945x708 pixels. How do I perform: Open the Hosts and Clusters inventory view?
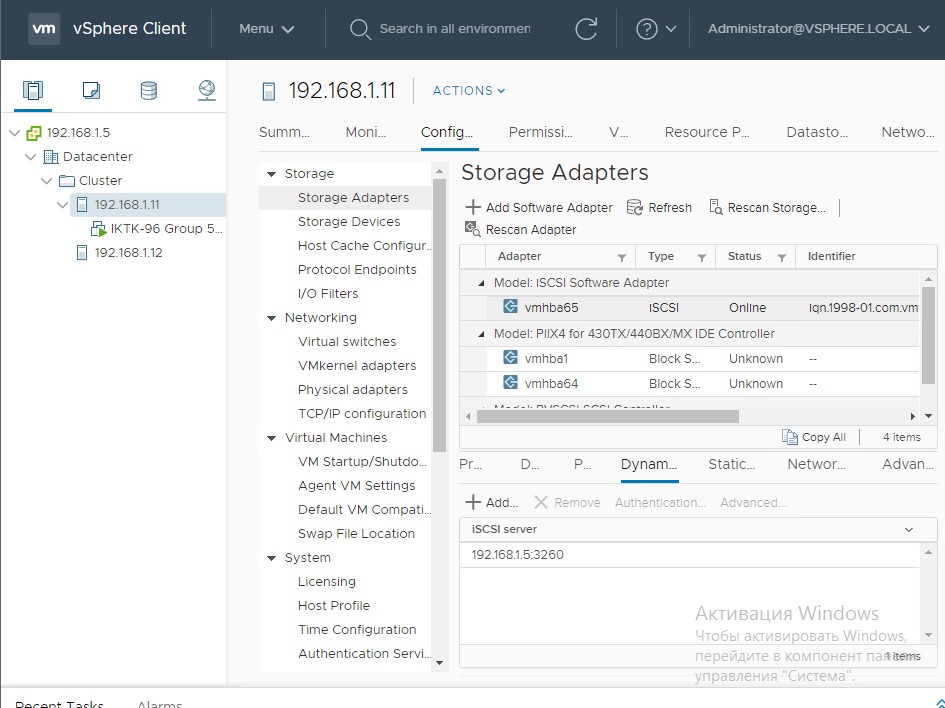(x=33, y=90)
